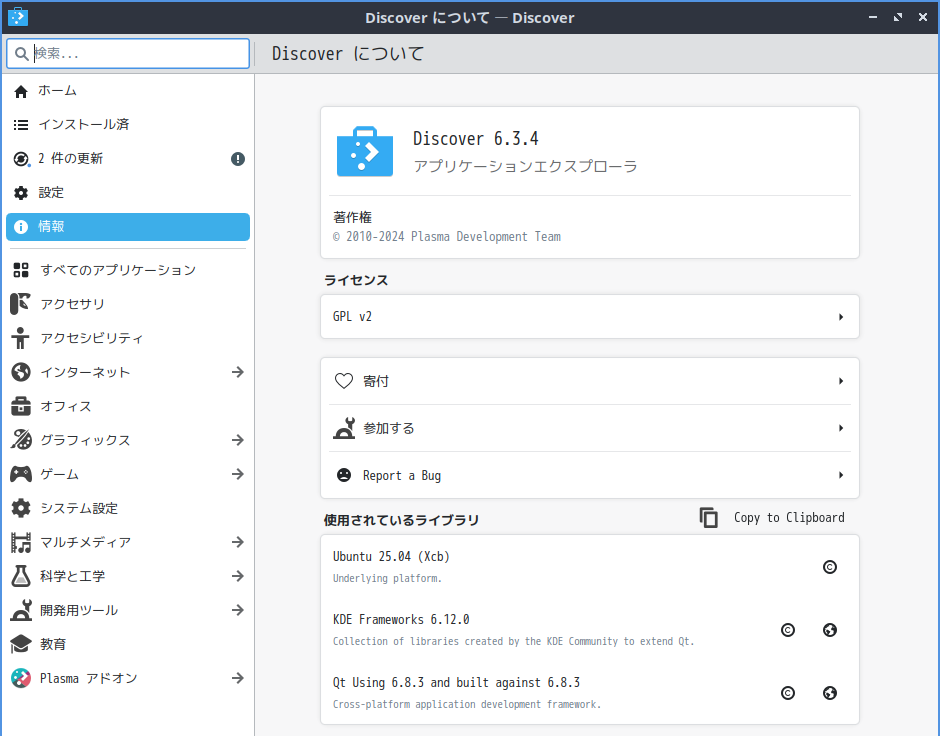Expand the 科学と工学 category arrow
Screen dimensions: 940x736
coord(238,577)
